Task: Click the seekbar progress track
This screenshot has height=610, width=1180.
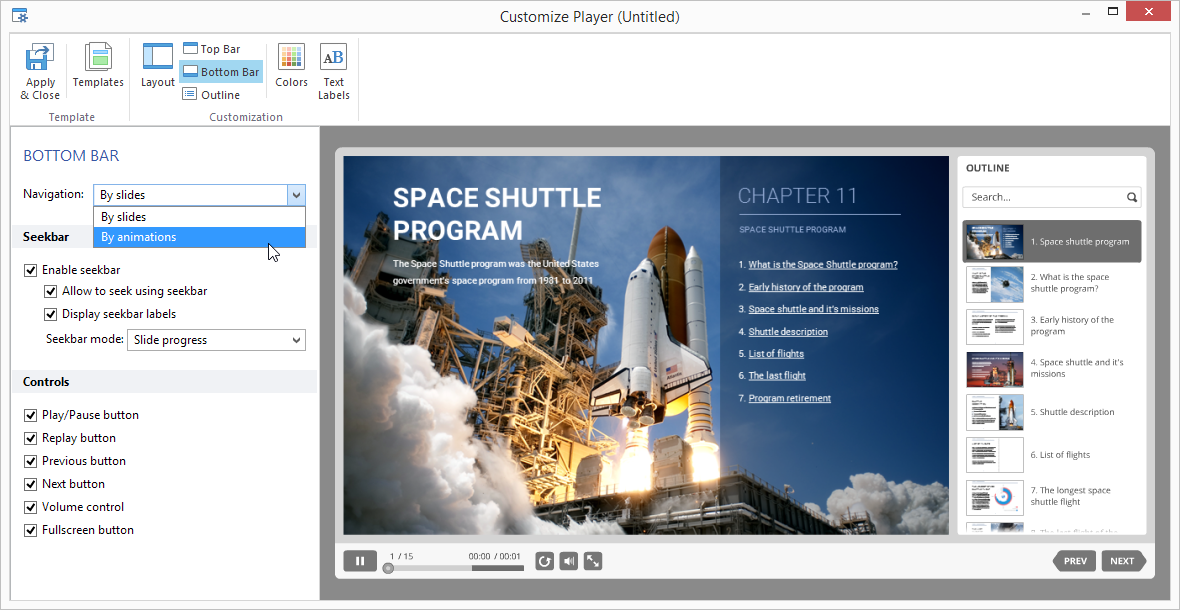Action: (455, 569)
